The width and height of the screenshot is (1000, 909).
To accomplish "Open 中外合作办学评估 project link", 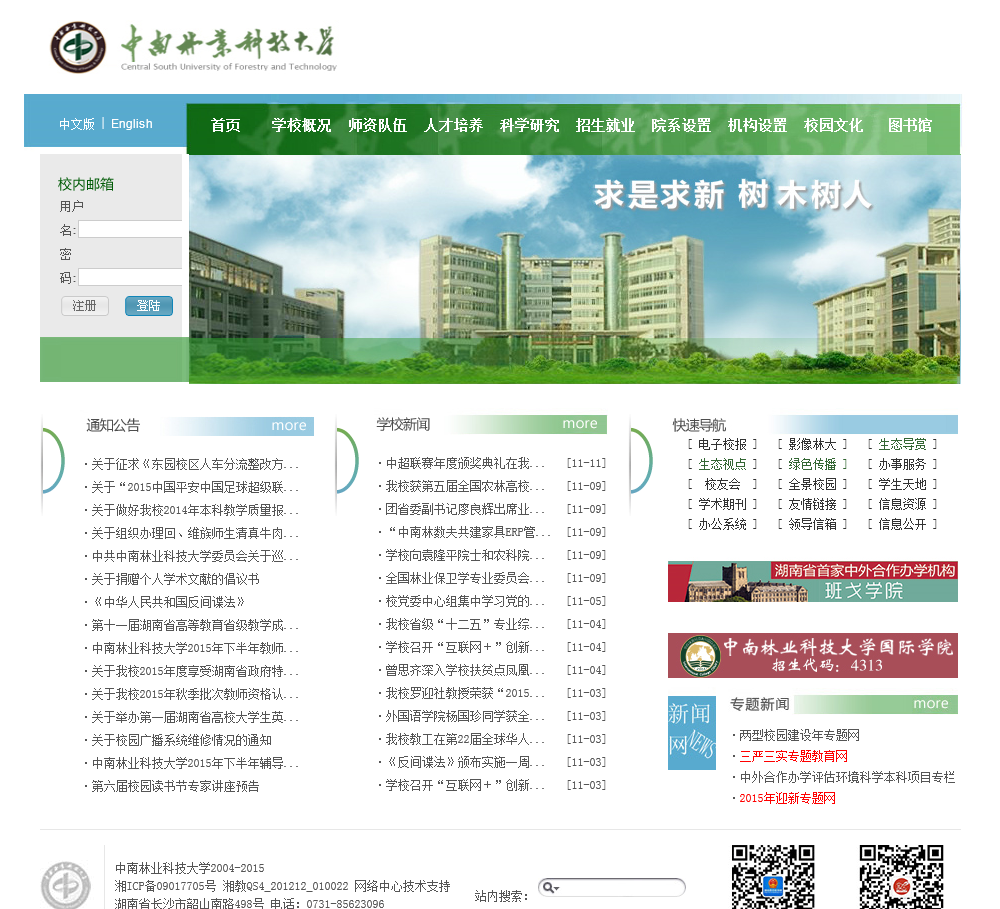I will (847, 778).
